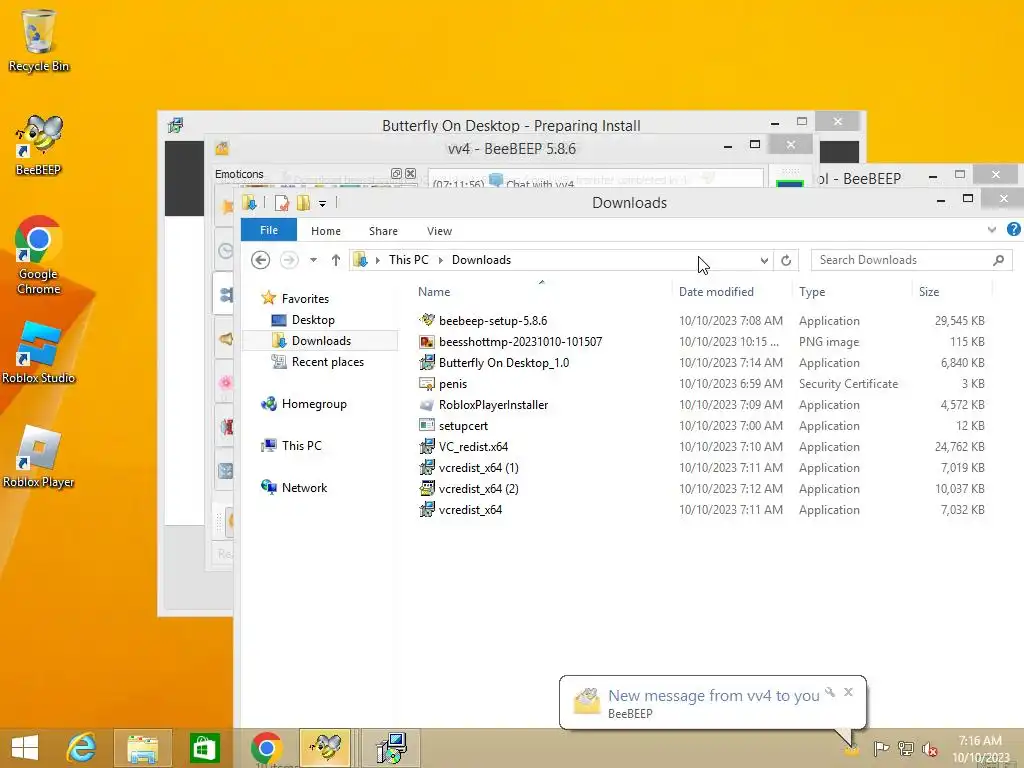1024x768 pixels.
Task: Select the VC_redist.x64 file
Action: point(473,447)
